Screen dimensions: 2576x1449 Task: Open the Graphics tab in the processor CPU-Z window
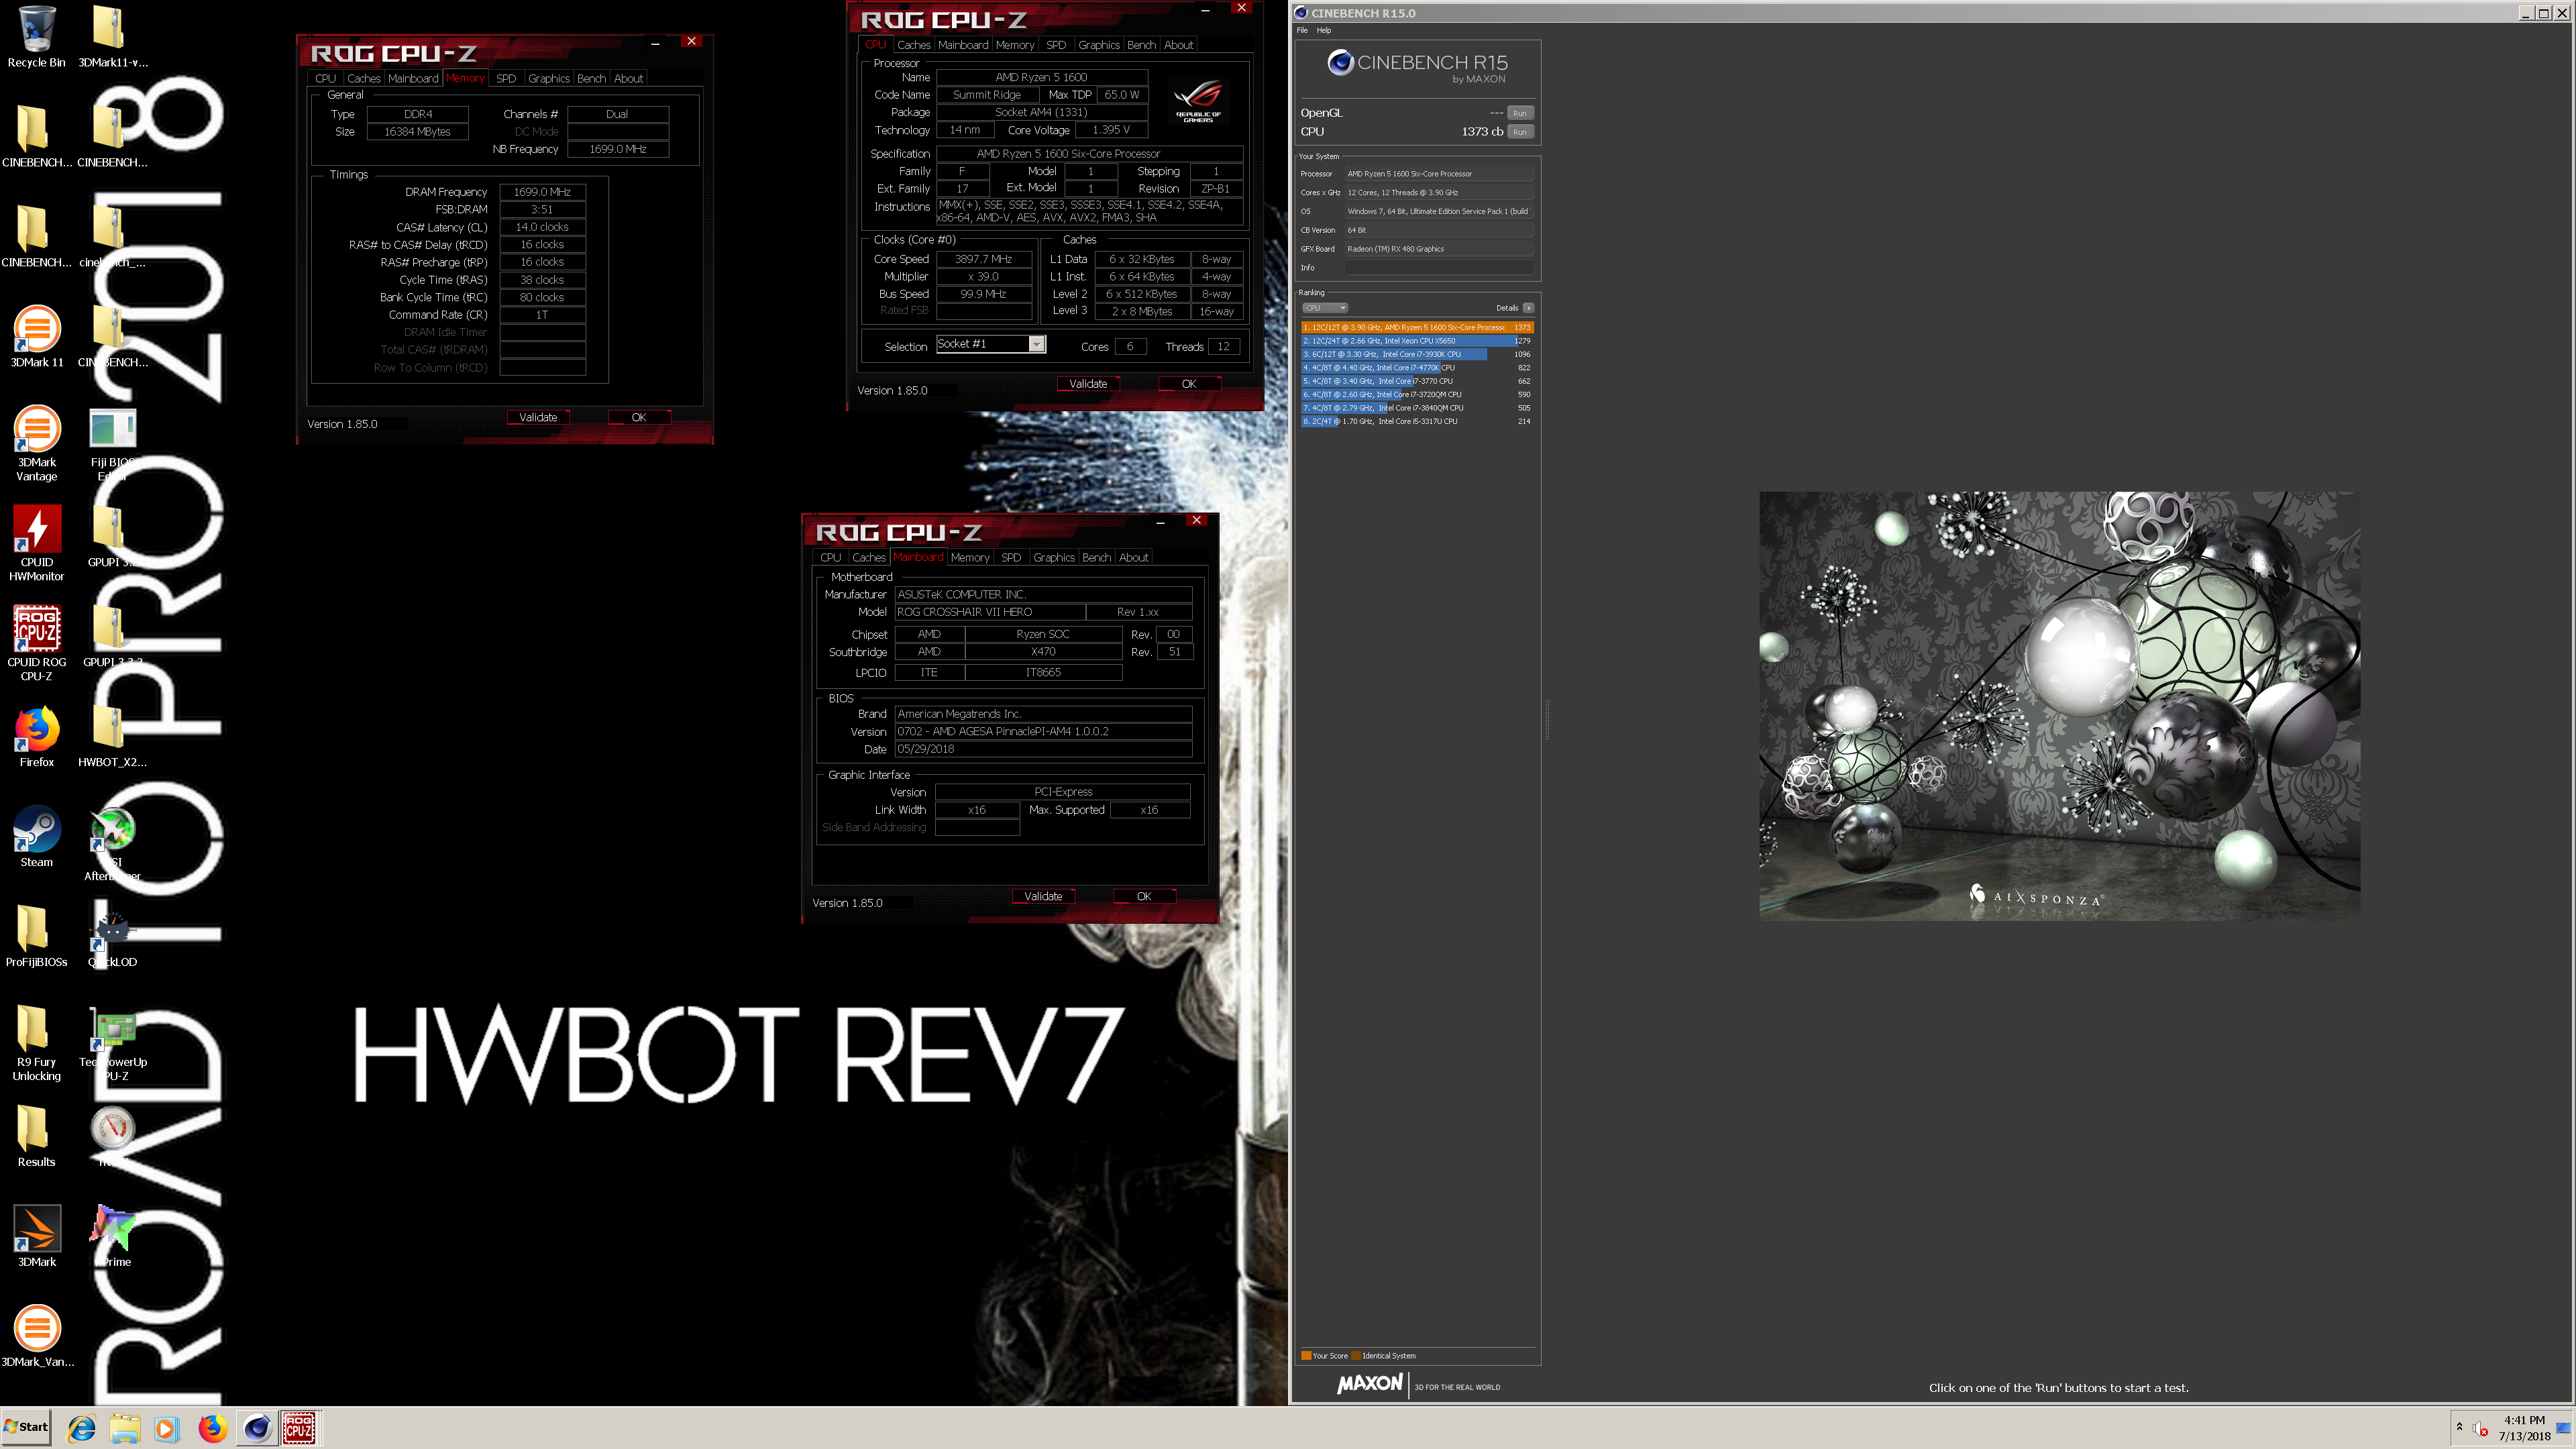coord(1098,45)
